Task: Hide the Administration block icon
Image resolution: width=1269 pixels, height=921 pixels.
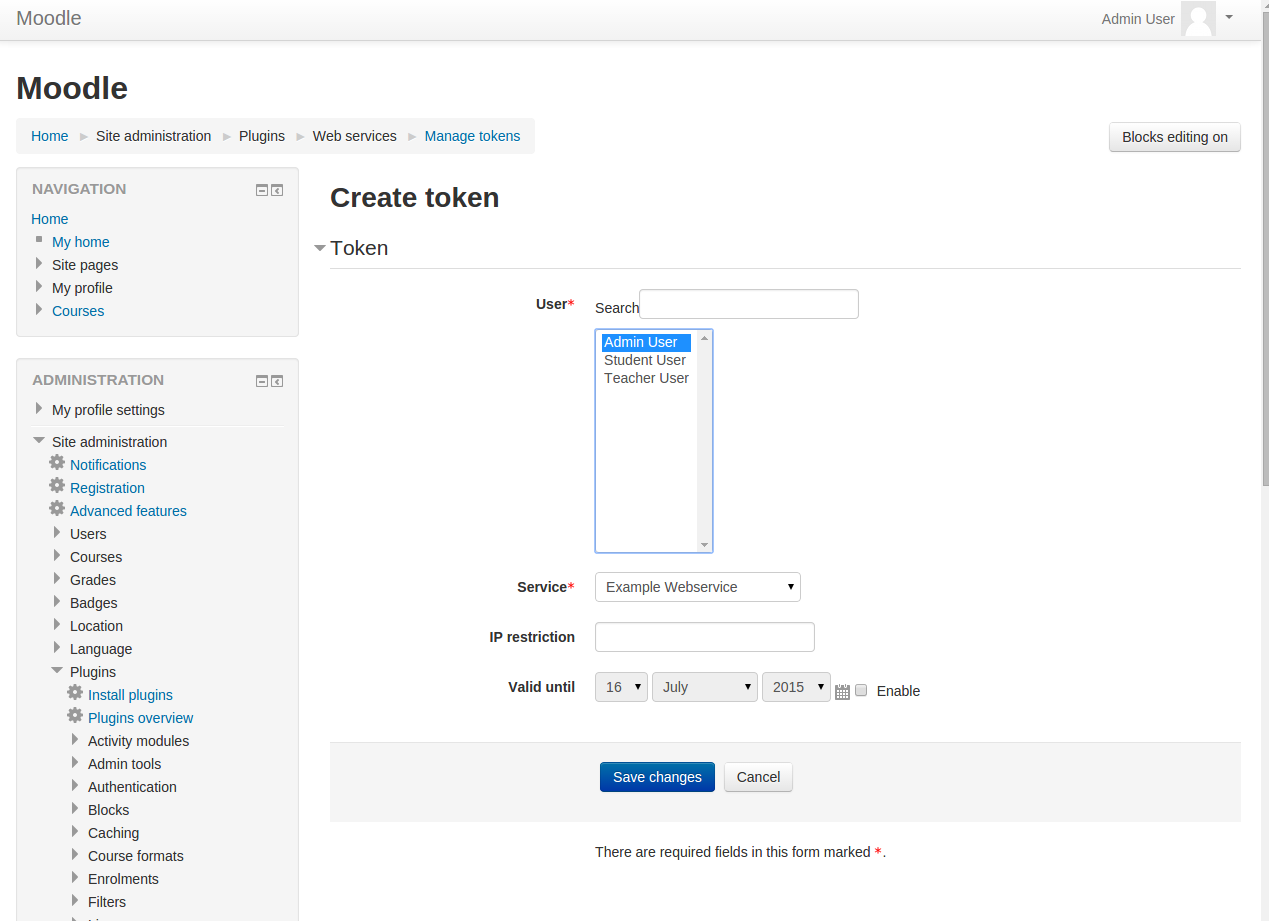Action: 262,381
